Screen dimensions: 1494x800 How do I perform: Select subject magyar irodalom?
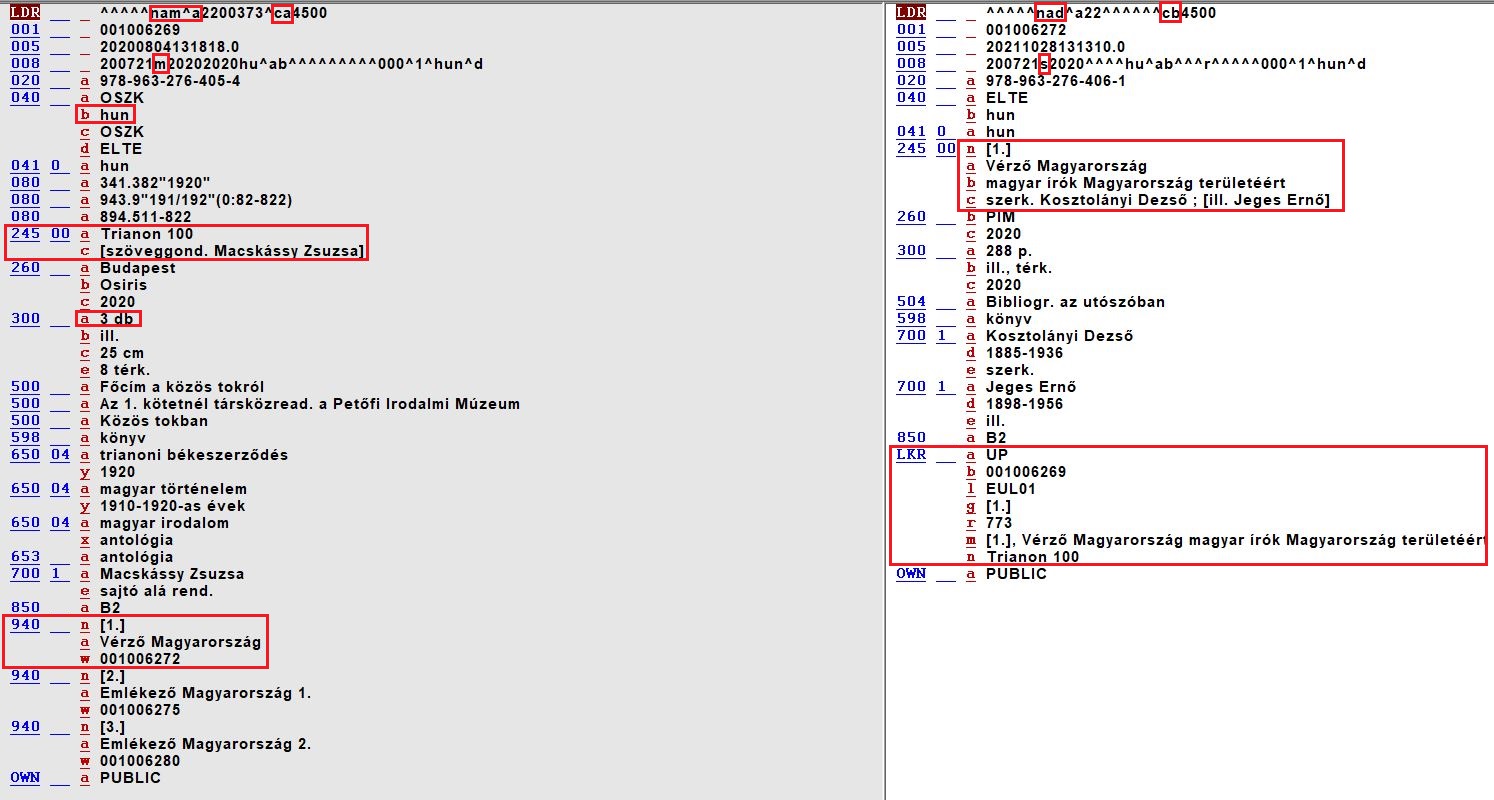pyautogui.click(x=164, y=523)
